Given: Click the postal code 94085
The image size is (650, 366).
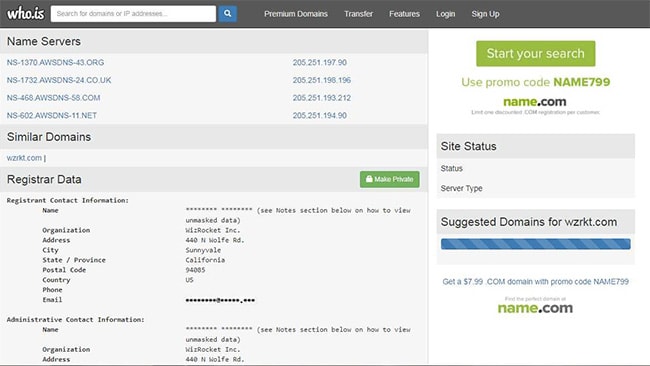Looking at the screenshot, I should pos(195,270).
